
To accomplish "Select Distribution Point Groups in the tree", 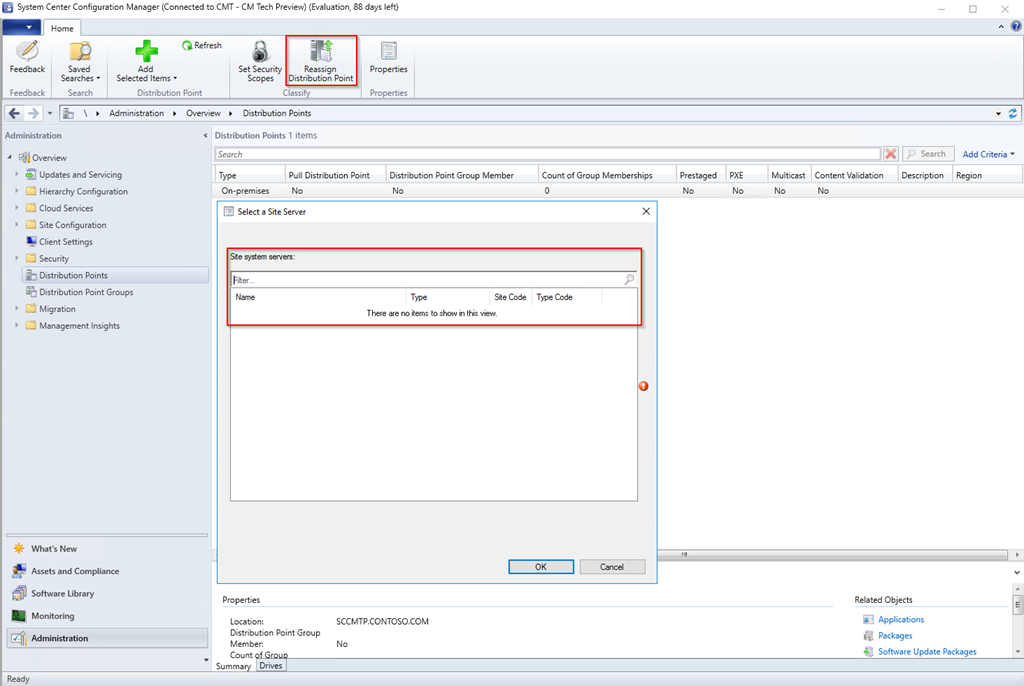I will 86,292.
